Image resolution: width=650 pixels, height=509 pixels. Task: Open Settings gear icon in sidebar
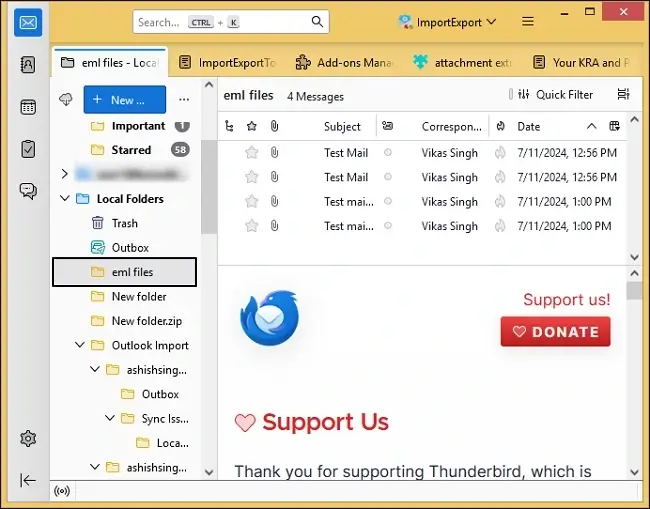point(28,439)
